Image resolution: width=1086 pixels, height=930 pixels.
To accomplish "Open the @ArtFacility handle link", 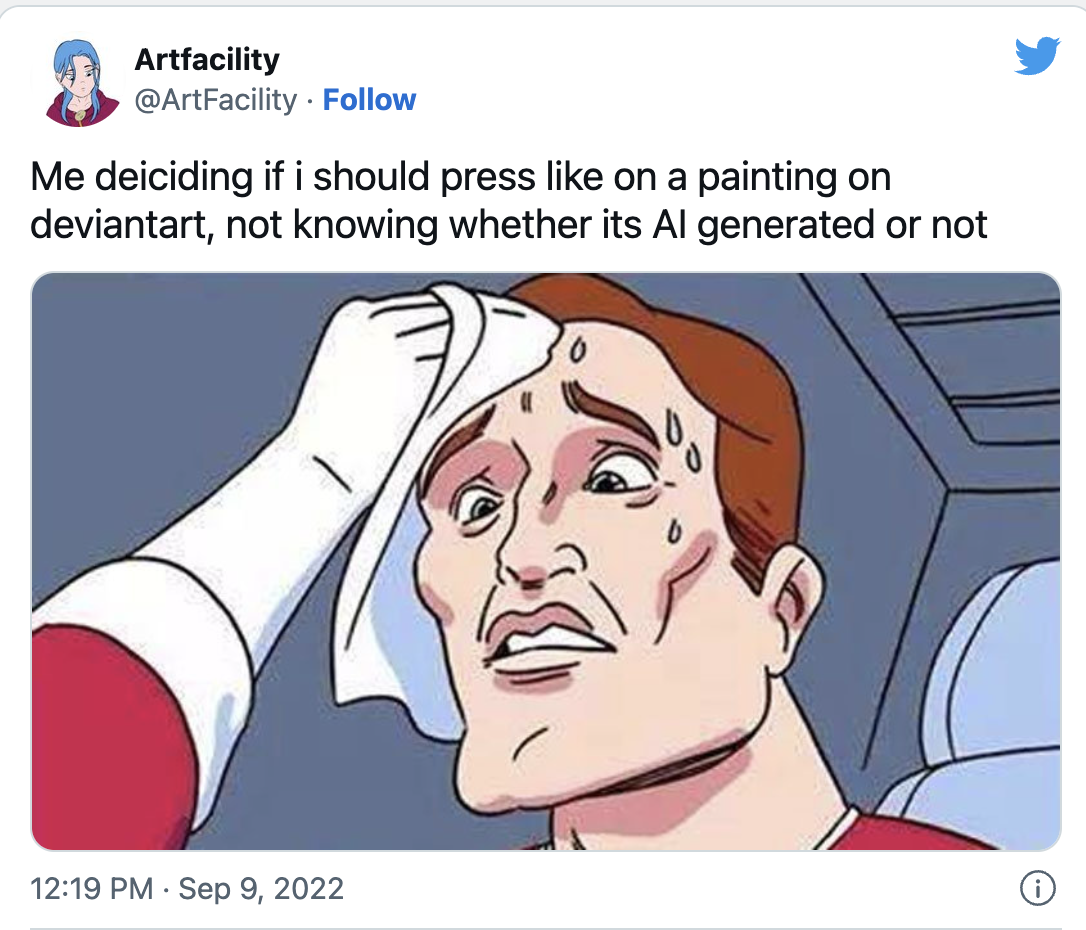I will click(x=215, y=100).
